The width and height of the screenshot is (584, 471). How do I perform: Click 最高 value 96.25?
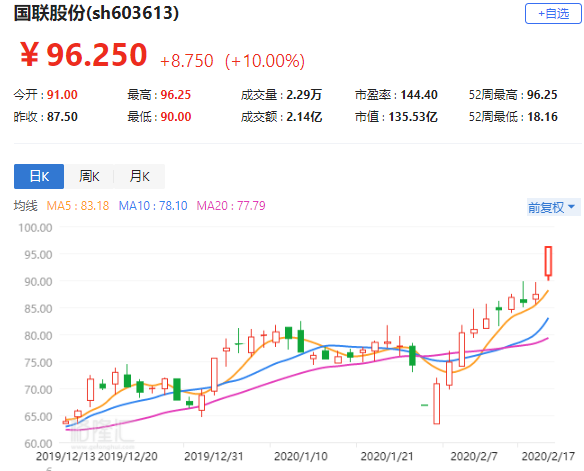[176, 95]
